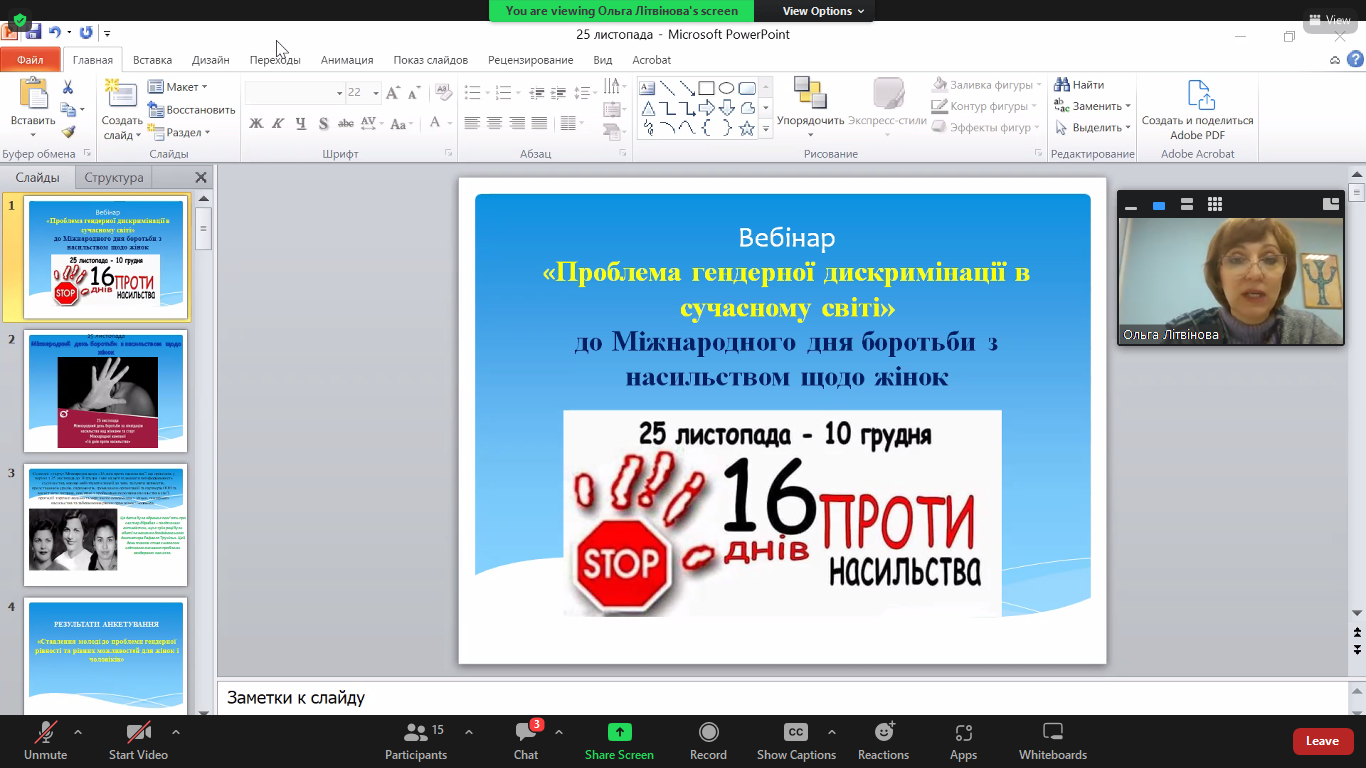This screenshot has width=1366, height=768.
Task: Switch to the Структура pane tab
Action: (x=114, y=177)
